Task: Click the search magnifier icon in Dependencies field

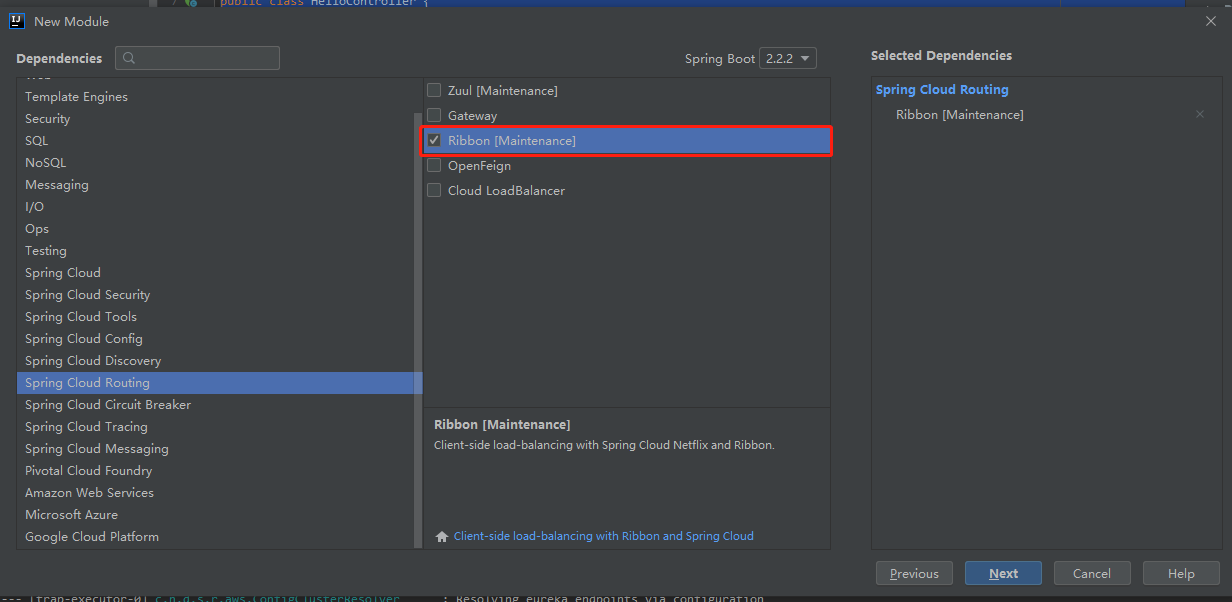Action: (x=130, y=58)
